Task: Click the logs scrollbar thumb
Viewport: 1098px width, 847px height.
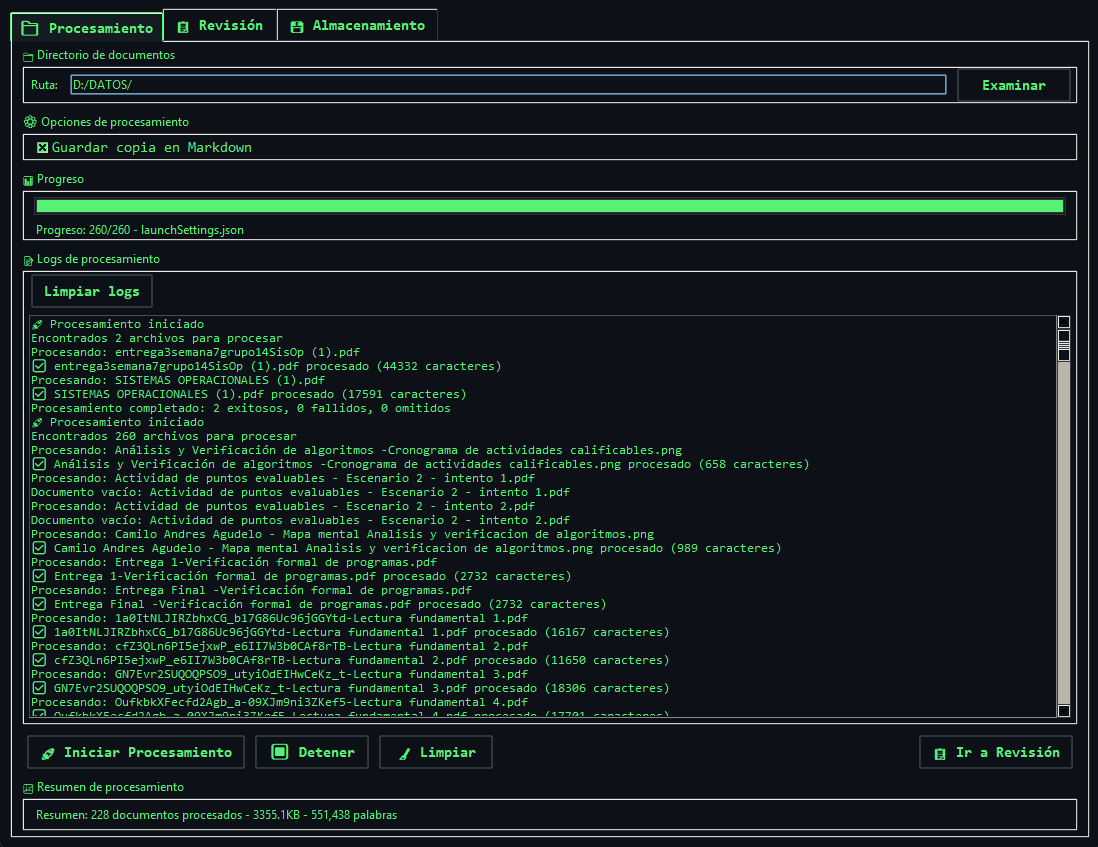Action: pyautogui.click(x=1064, y=346)
